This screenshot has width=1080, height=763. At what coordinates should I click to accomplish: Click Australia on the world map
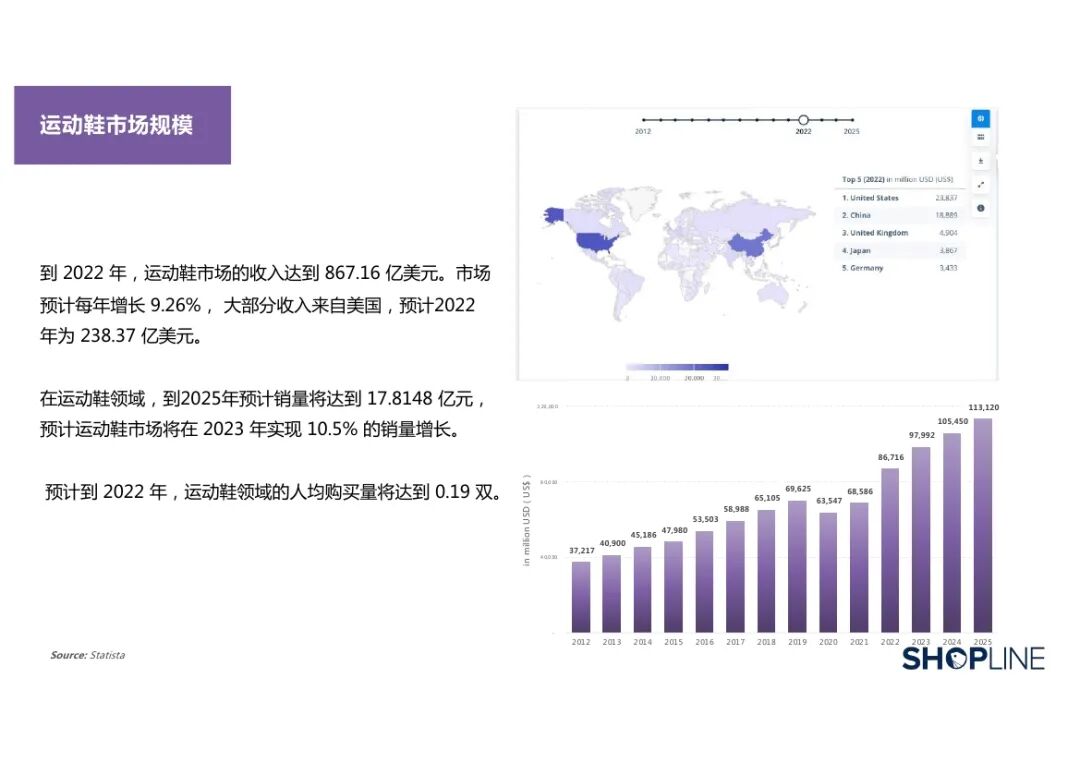[773, 294]
